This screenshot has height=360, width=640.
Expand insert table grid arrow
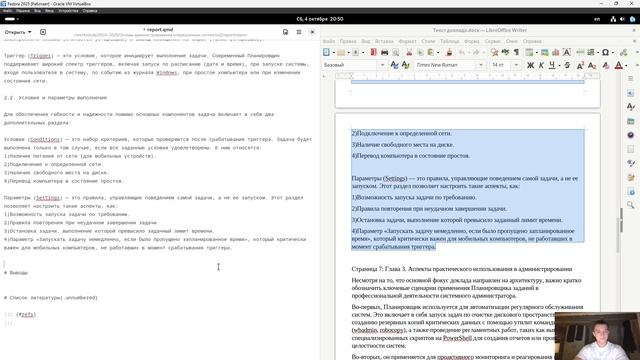coord(536,52)
